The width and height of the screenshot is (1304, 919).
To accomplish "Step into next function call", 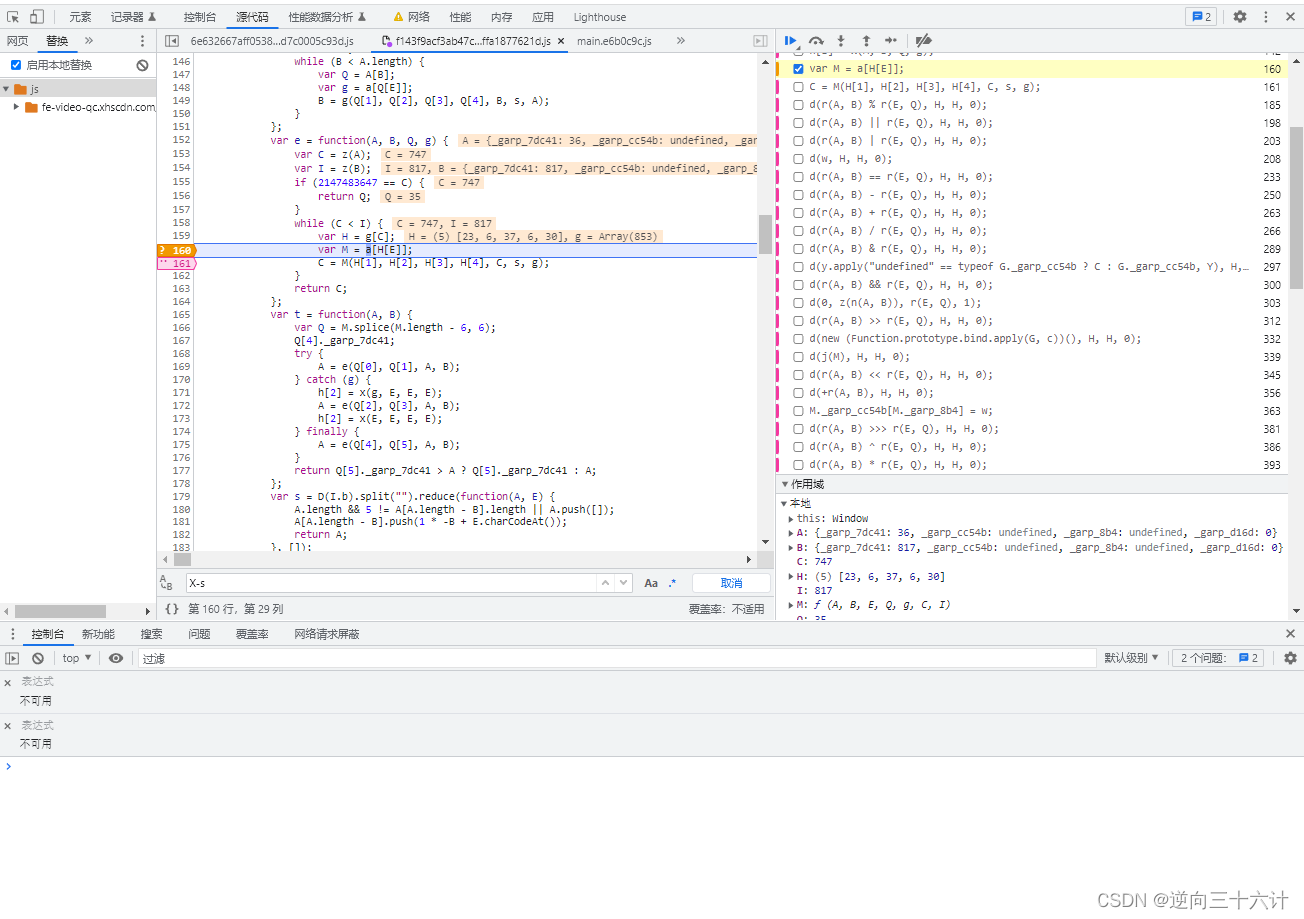I will pos(841,41).
